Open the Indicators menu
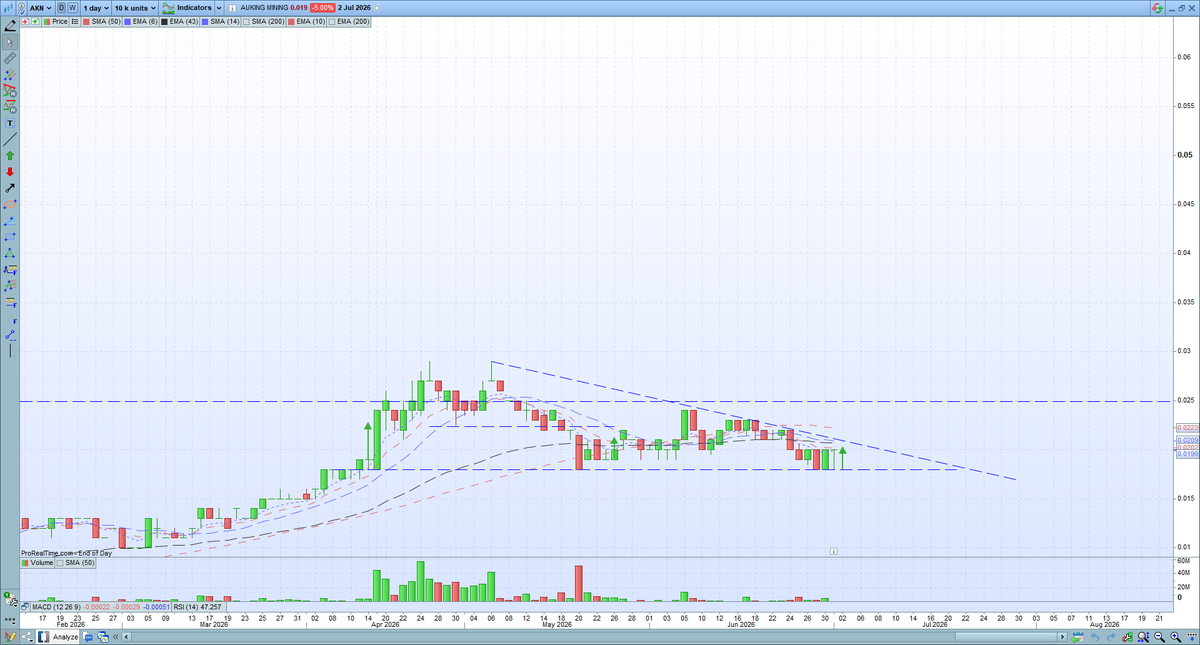Screen dimensions: 1200x645 [x=186, y=8]
